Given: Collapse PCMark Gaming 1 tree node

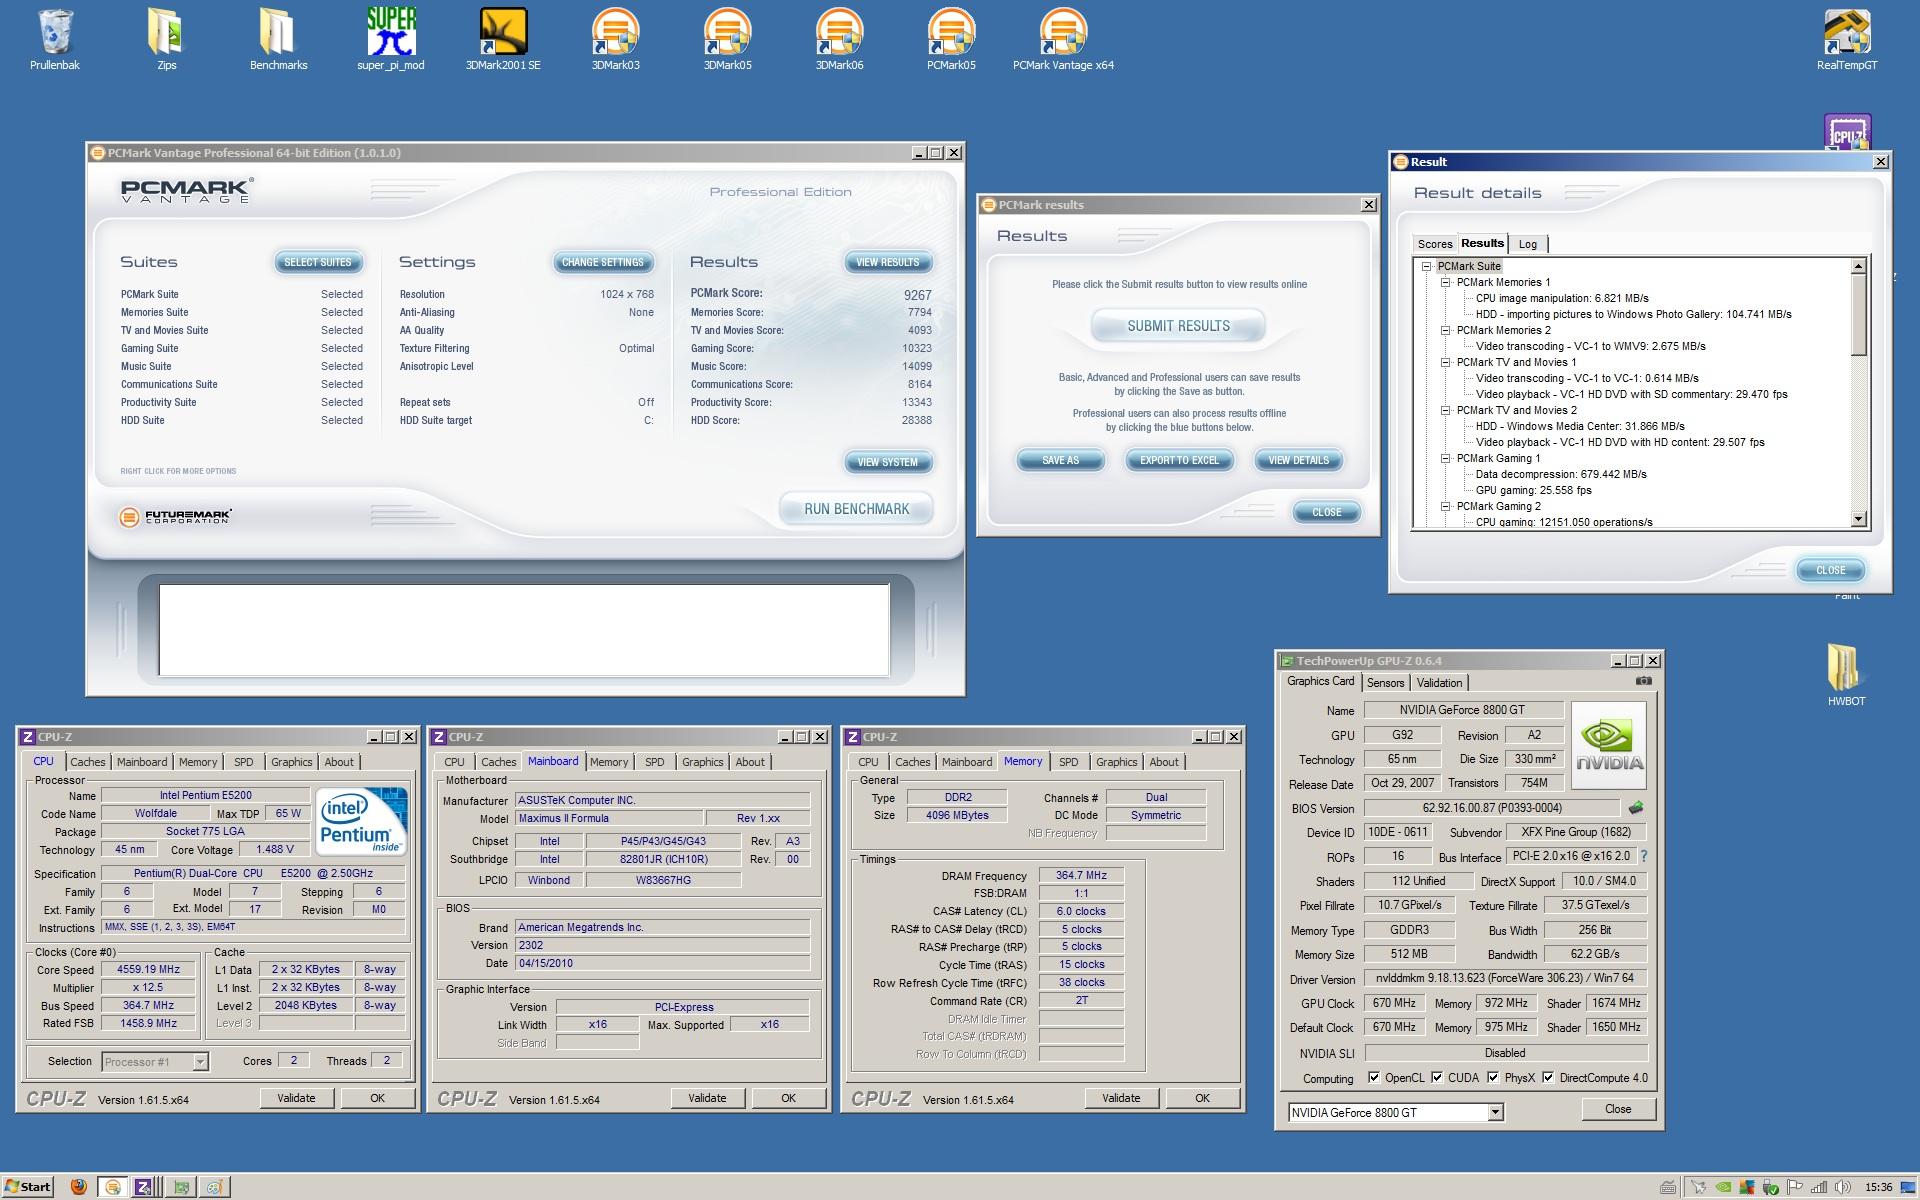Looking at the screenshot, I should point(1446,458).
